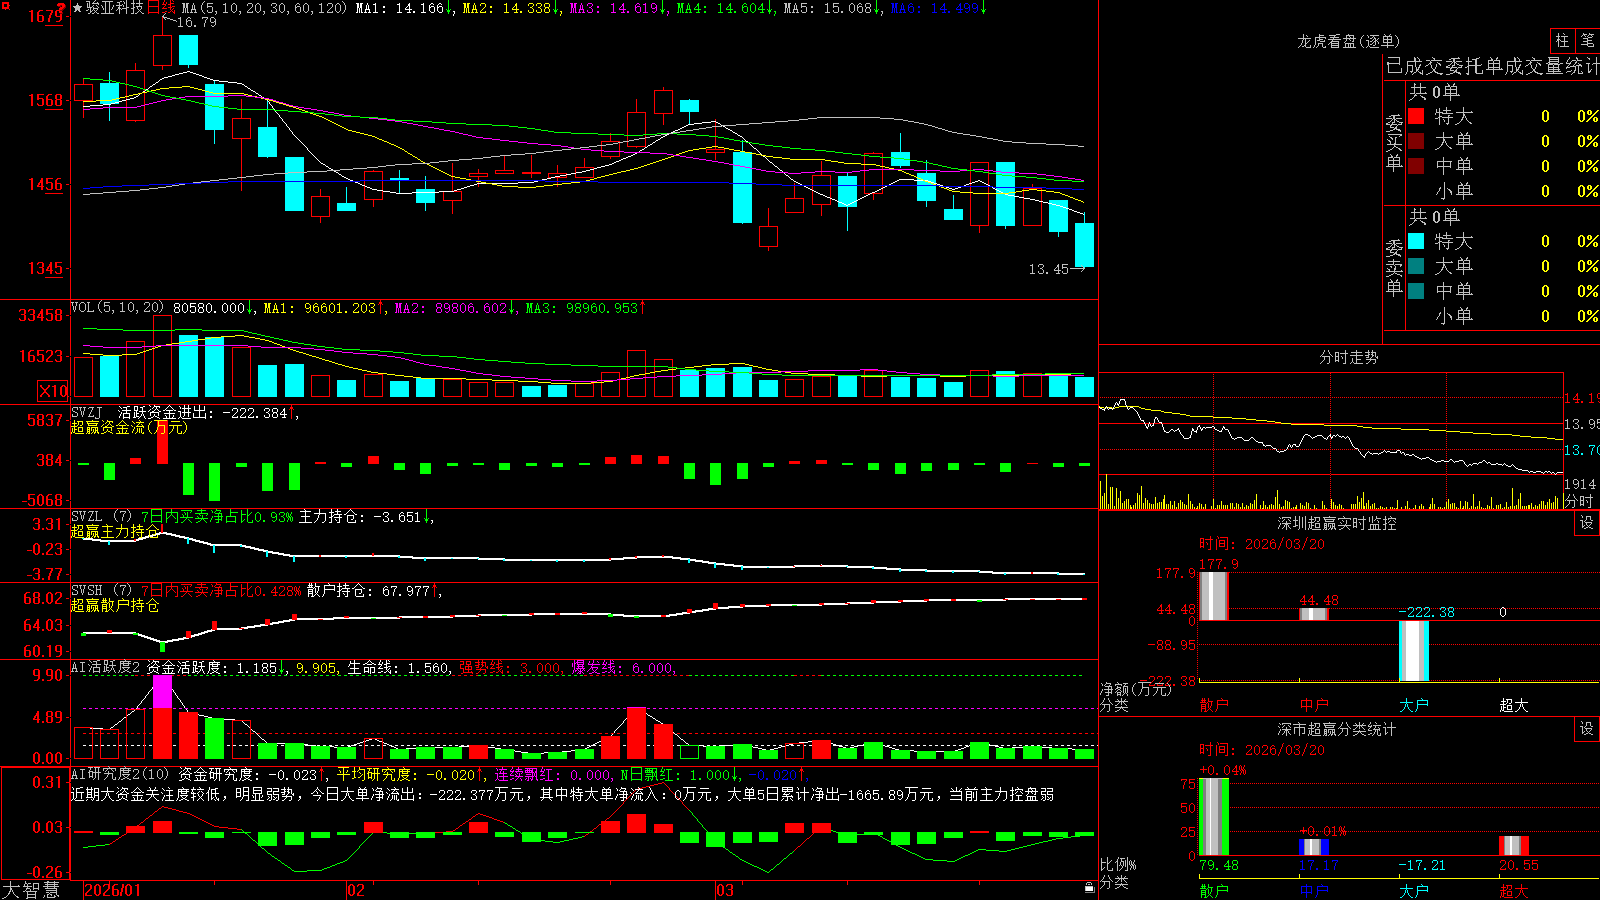Viewport: 1600px width, 900px height.
Task: Click the -222.38 bar for 大户
Action: click(1414, 651)
